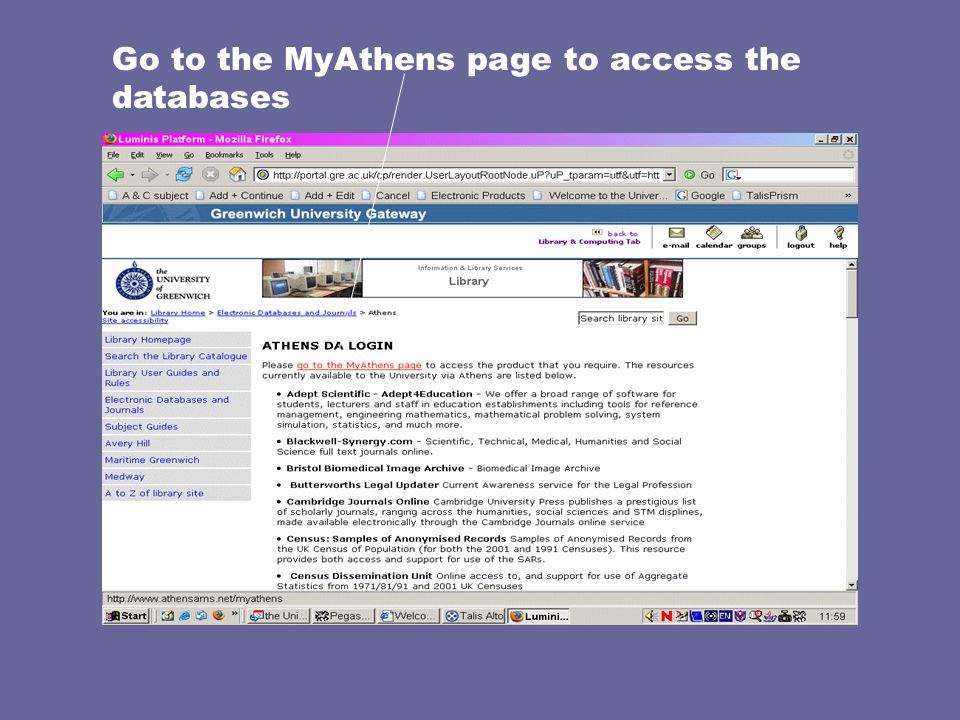Open the TalisPrism bookmark

[x=765, y=196]
